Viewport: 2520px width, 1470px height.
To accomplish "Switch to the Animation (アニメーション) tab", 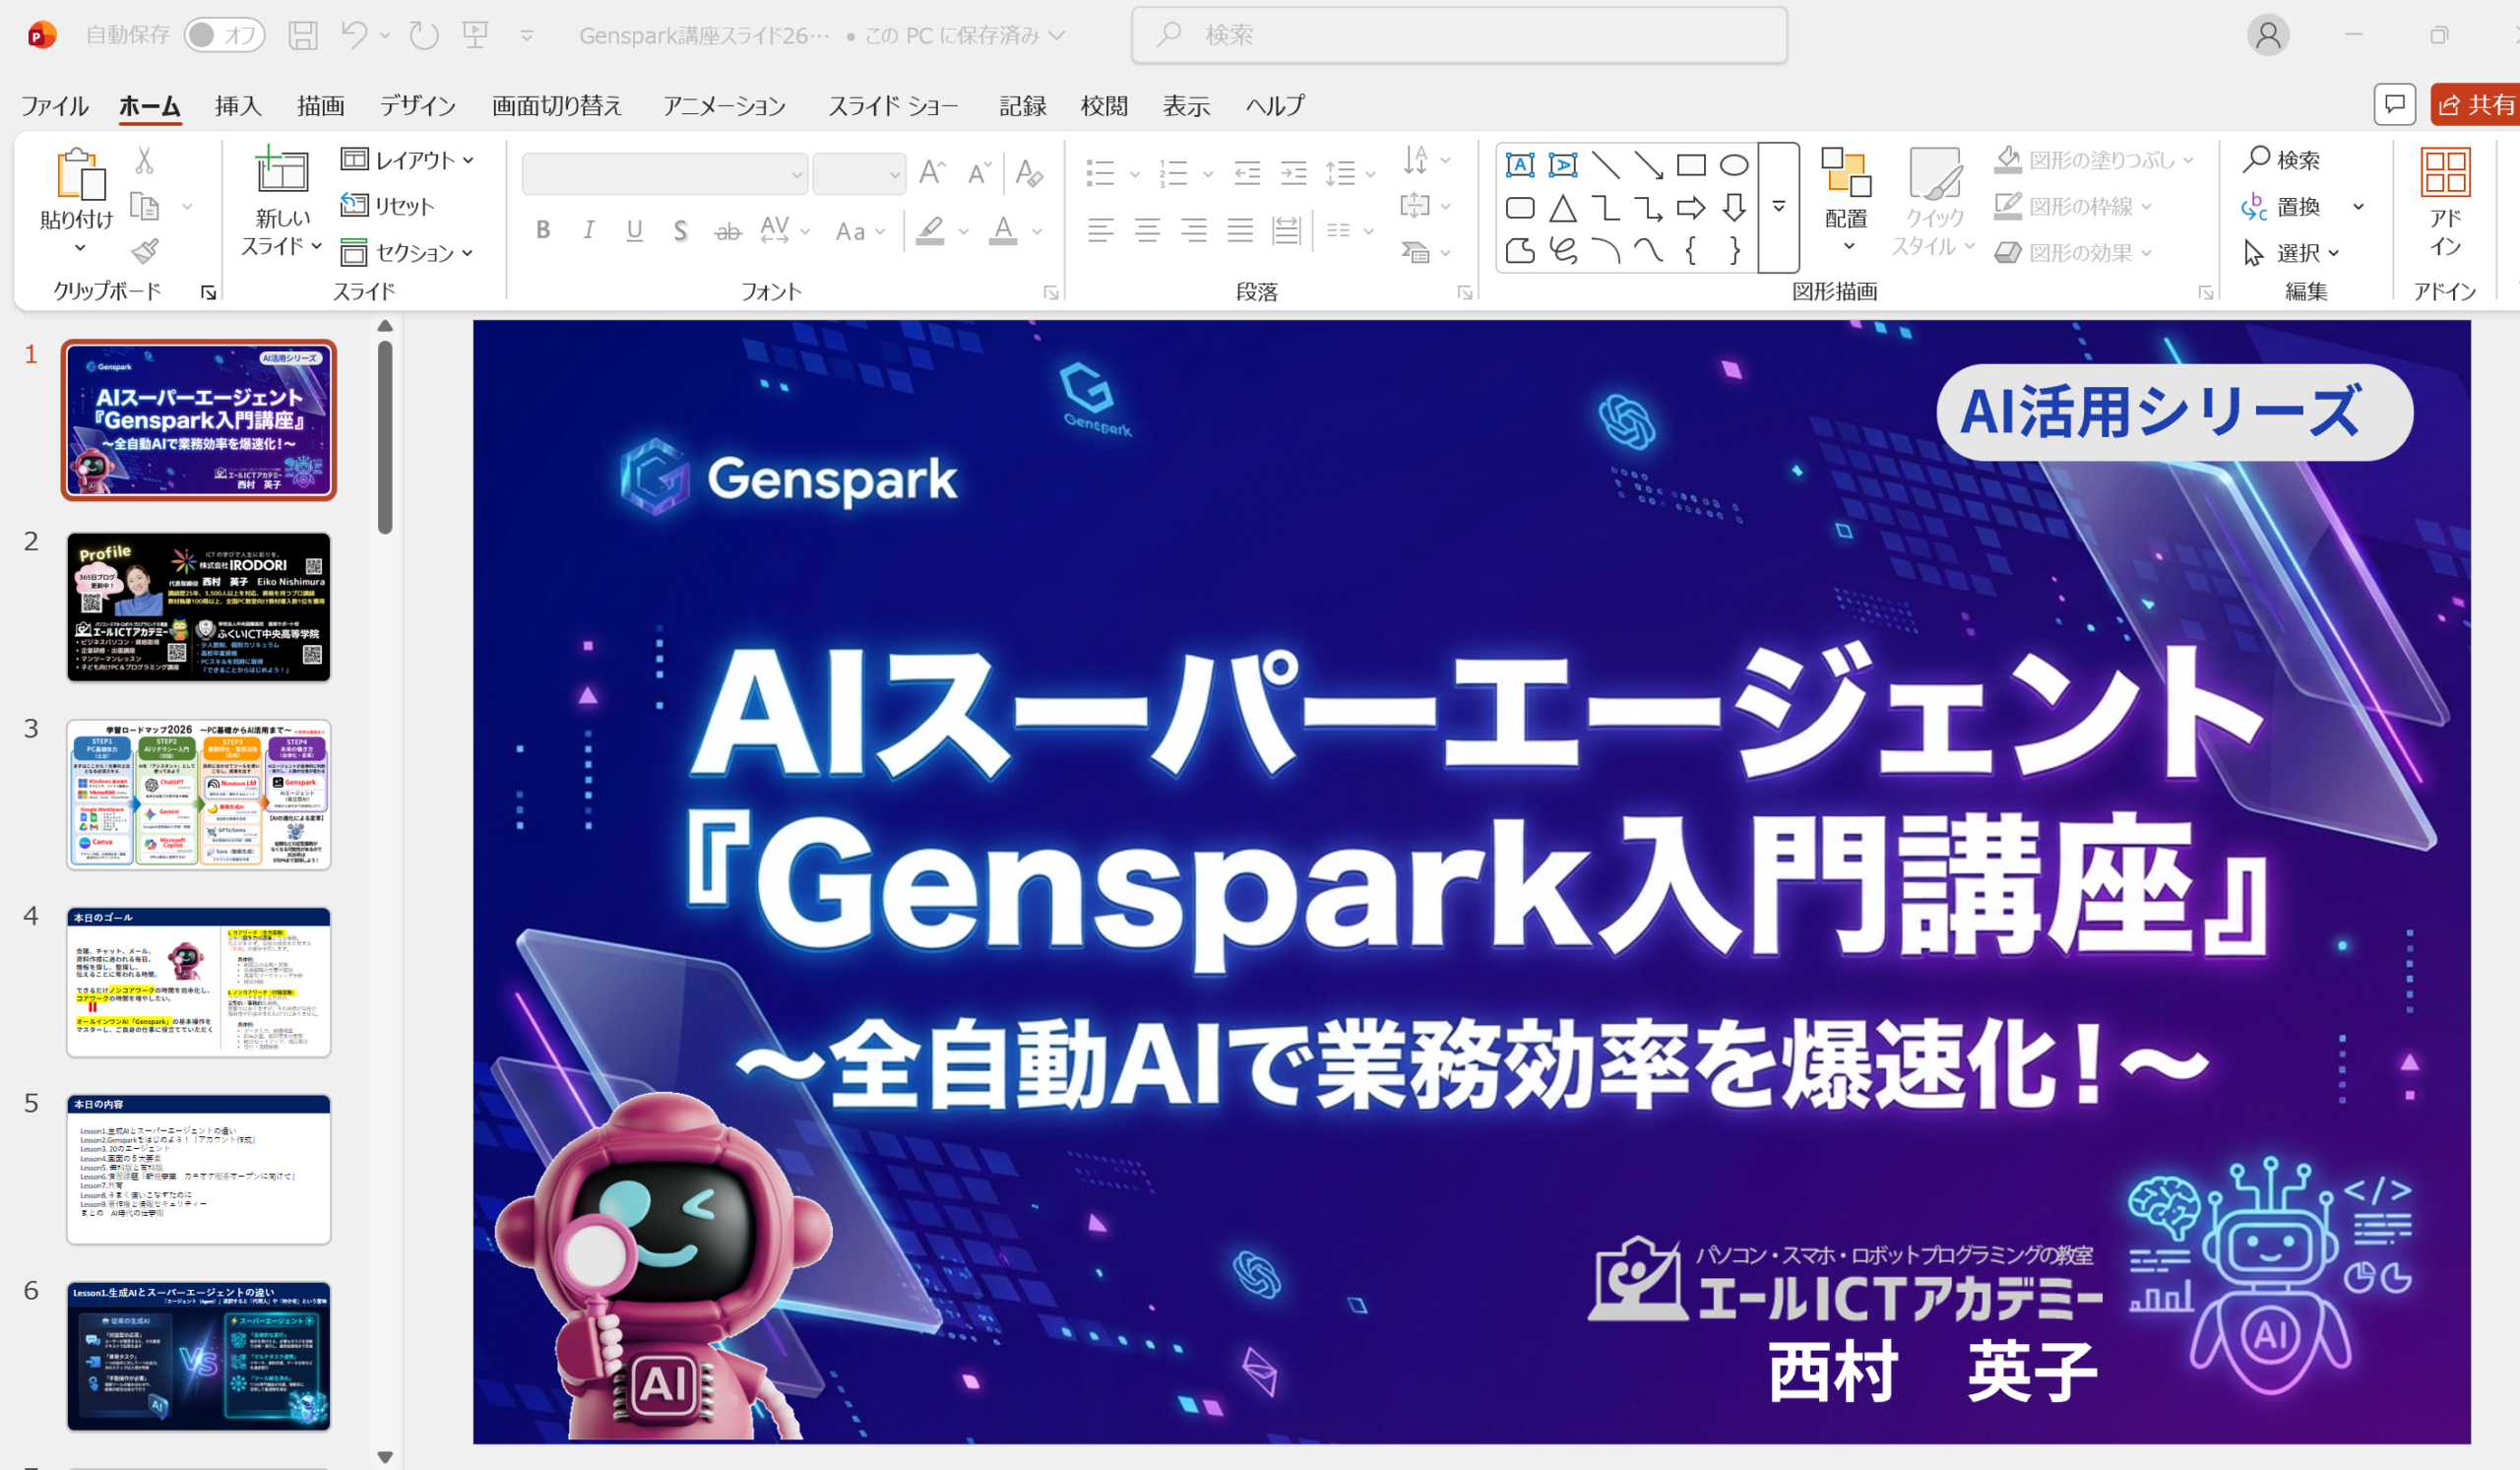I will [x=724, y=106].
